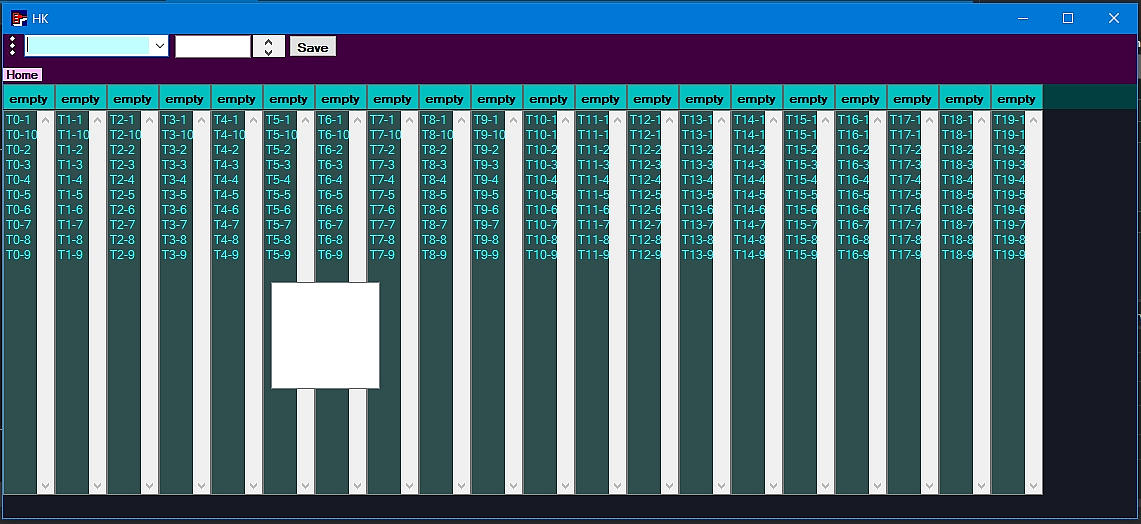Click the T6 list scrollbar down arrow
This screenshot has width=1141, height=524.
tap(357, 485)
